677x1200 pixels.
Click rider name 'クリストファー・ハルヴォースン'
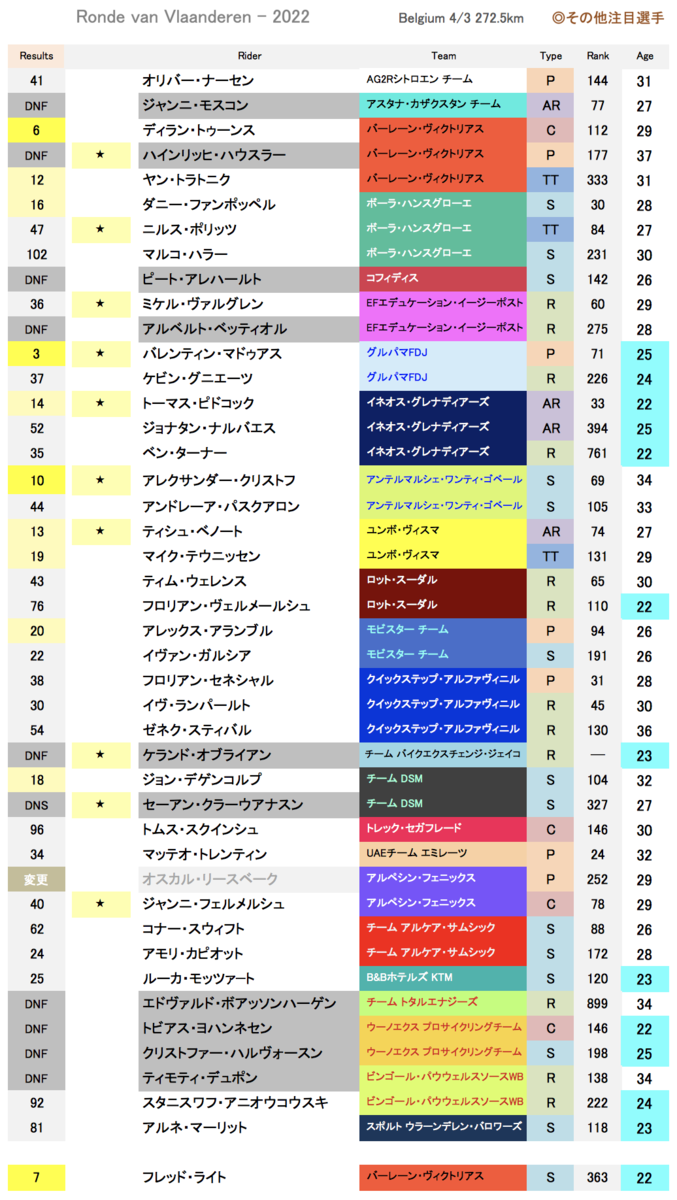click(233, 1053)
